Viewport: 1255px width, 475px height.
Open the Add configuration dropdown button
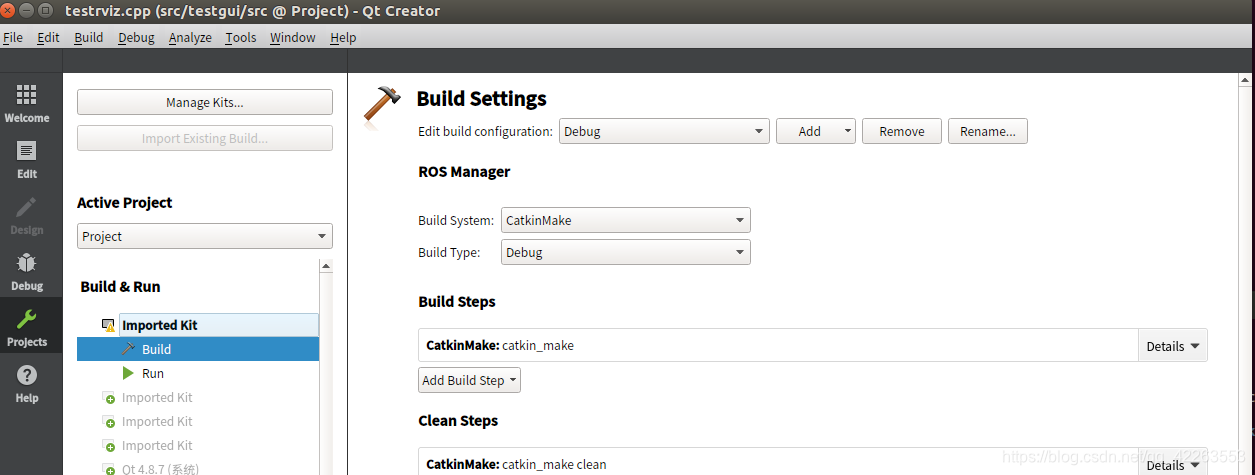click(816, 131)
